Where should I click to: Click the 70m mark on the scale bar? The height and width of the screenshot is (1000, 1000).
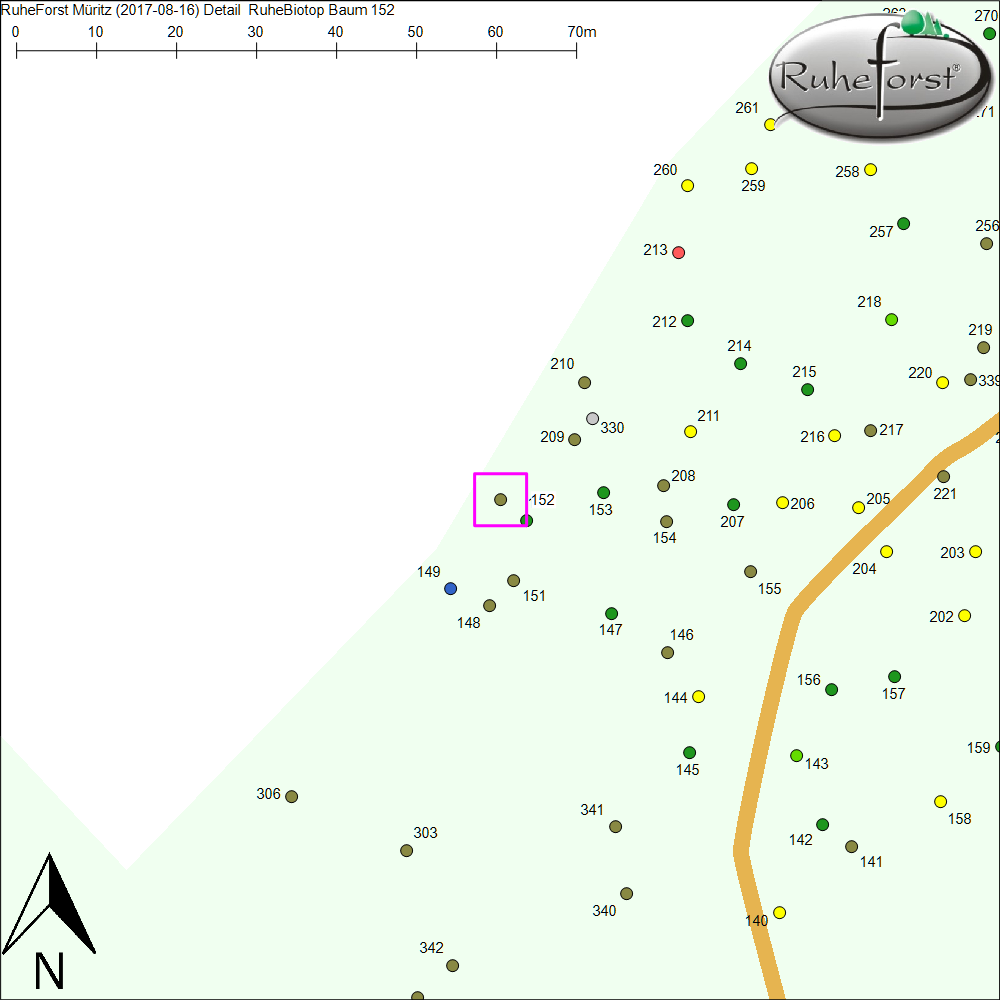pos(577,50)
